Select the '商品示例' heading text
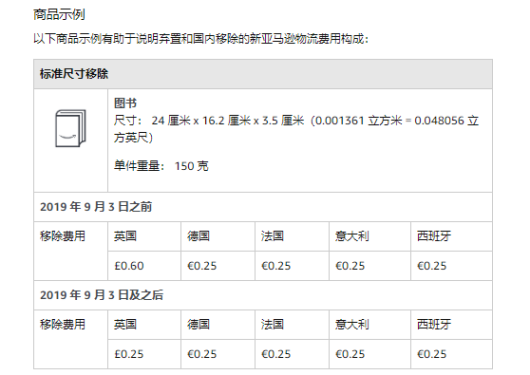530x375 pixels. (59, 15)
